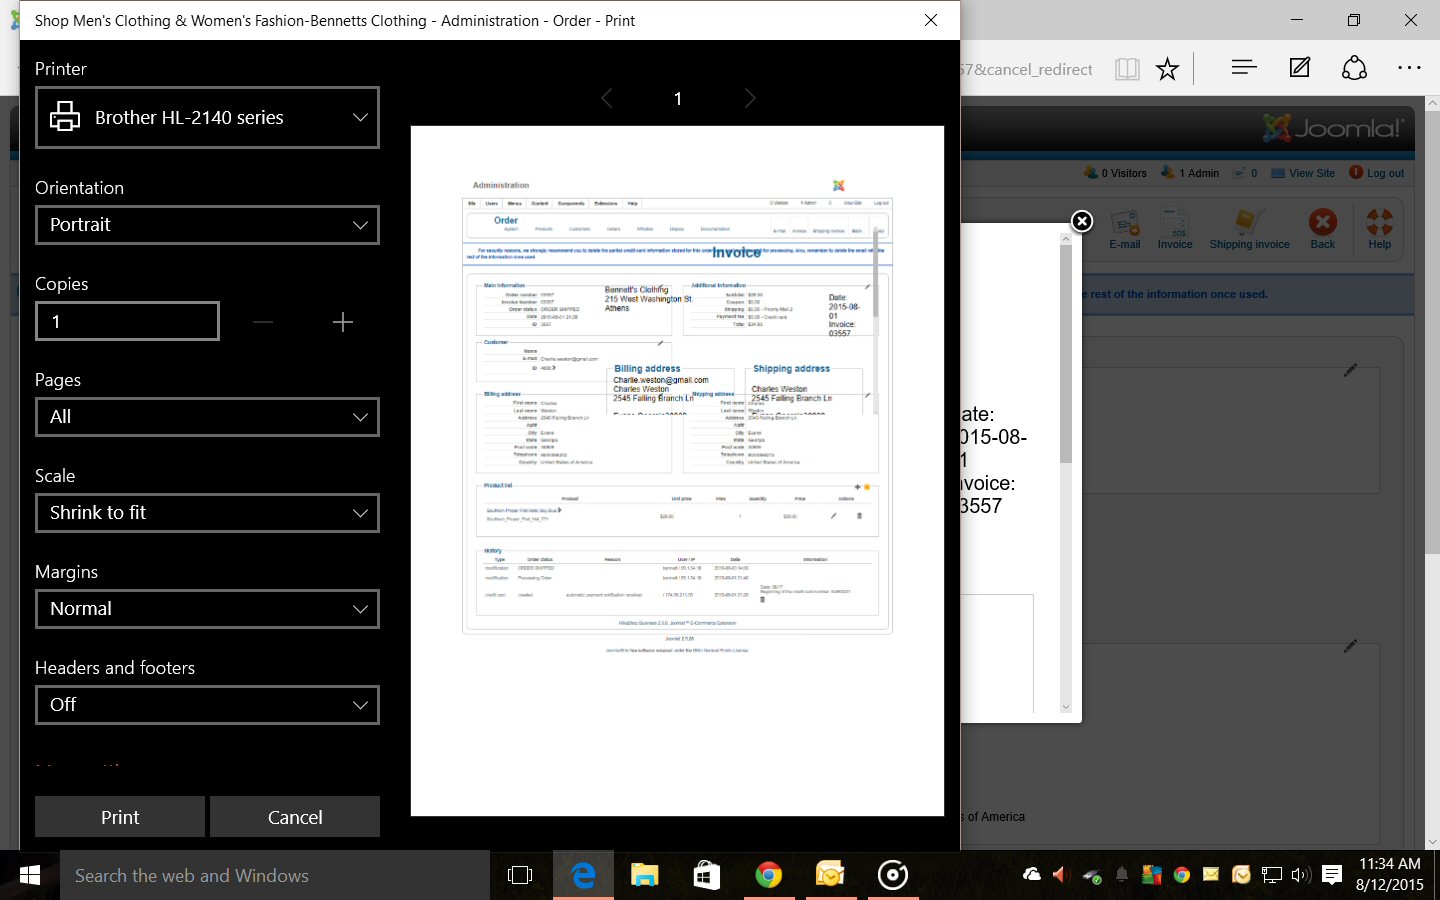Screen dimensions: 1440x900
Task: Click the Invoice toolbar icon
Action: point(1175,229)
